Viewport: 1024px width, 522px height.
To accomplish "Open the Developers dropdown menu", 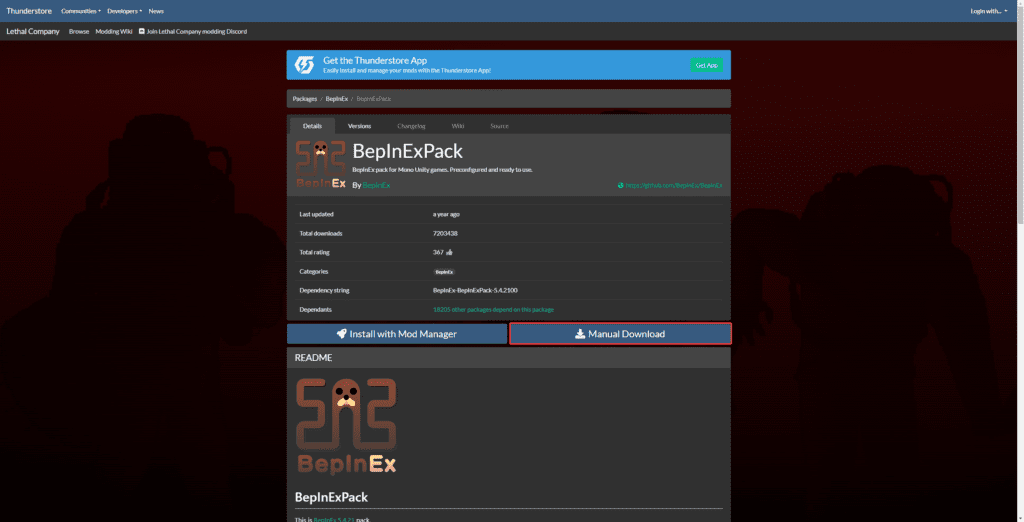I will pyautogui.click(x=124, y=11).
